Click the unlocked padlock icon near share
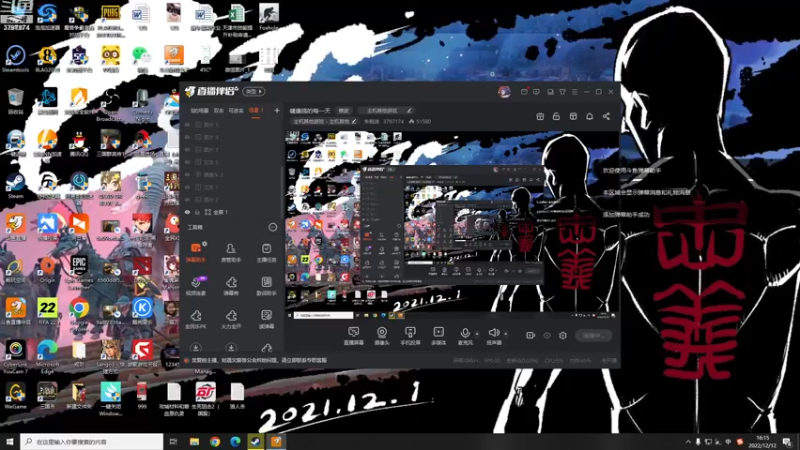The width and height of the screenshot is (800, 450). pos(556,116)
